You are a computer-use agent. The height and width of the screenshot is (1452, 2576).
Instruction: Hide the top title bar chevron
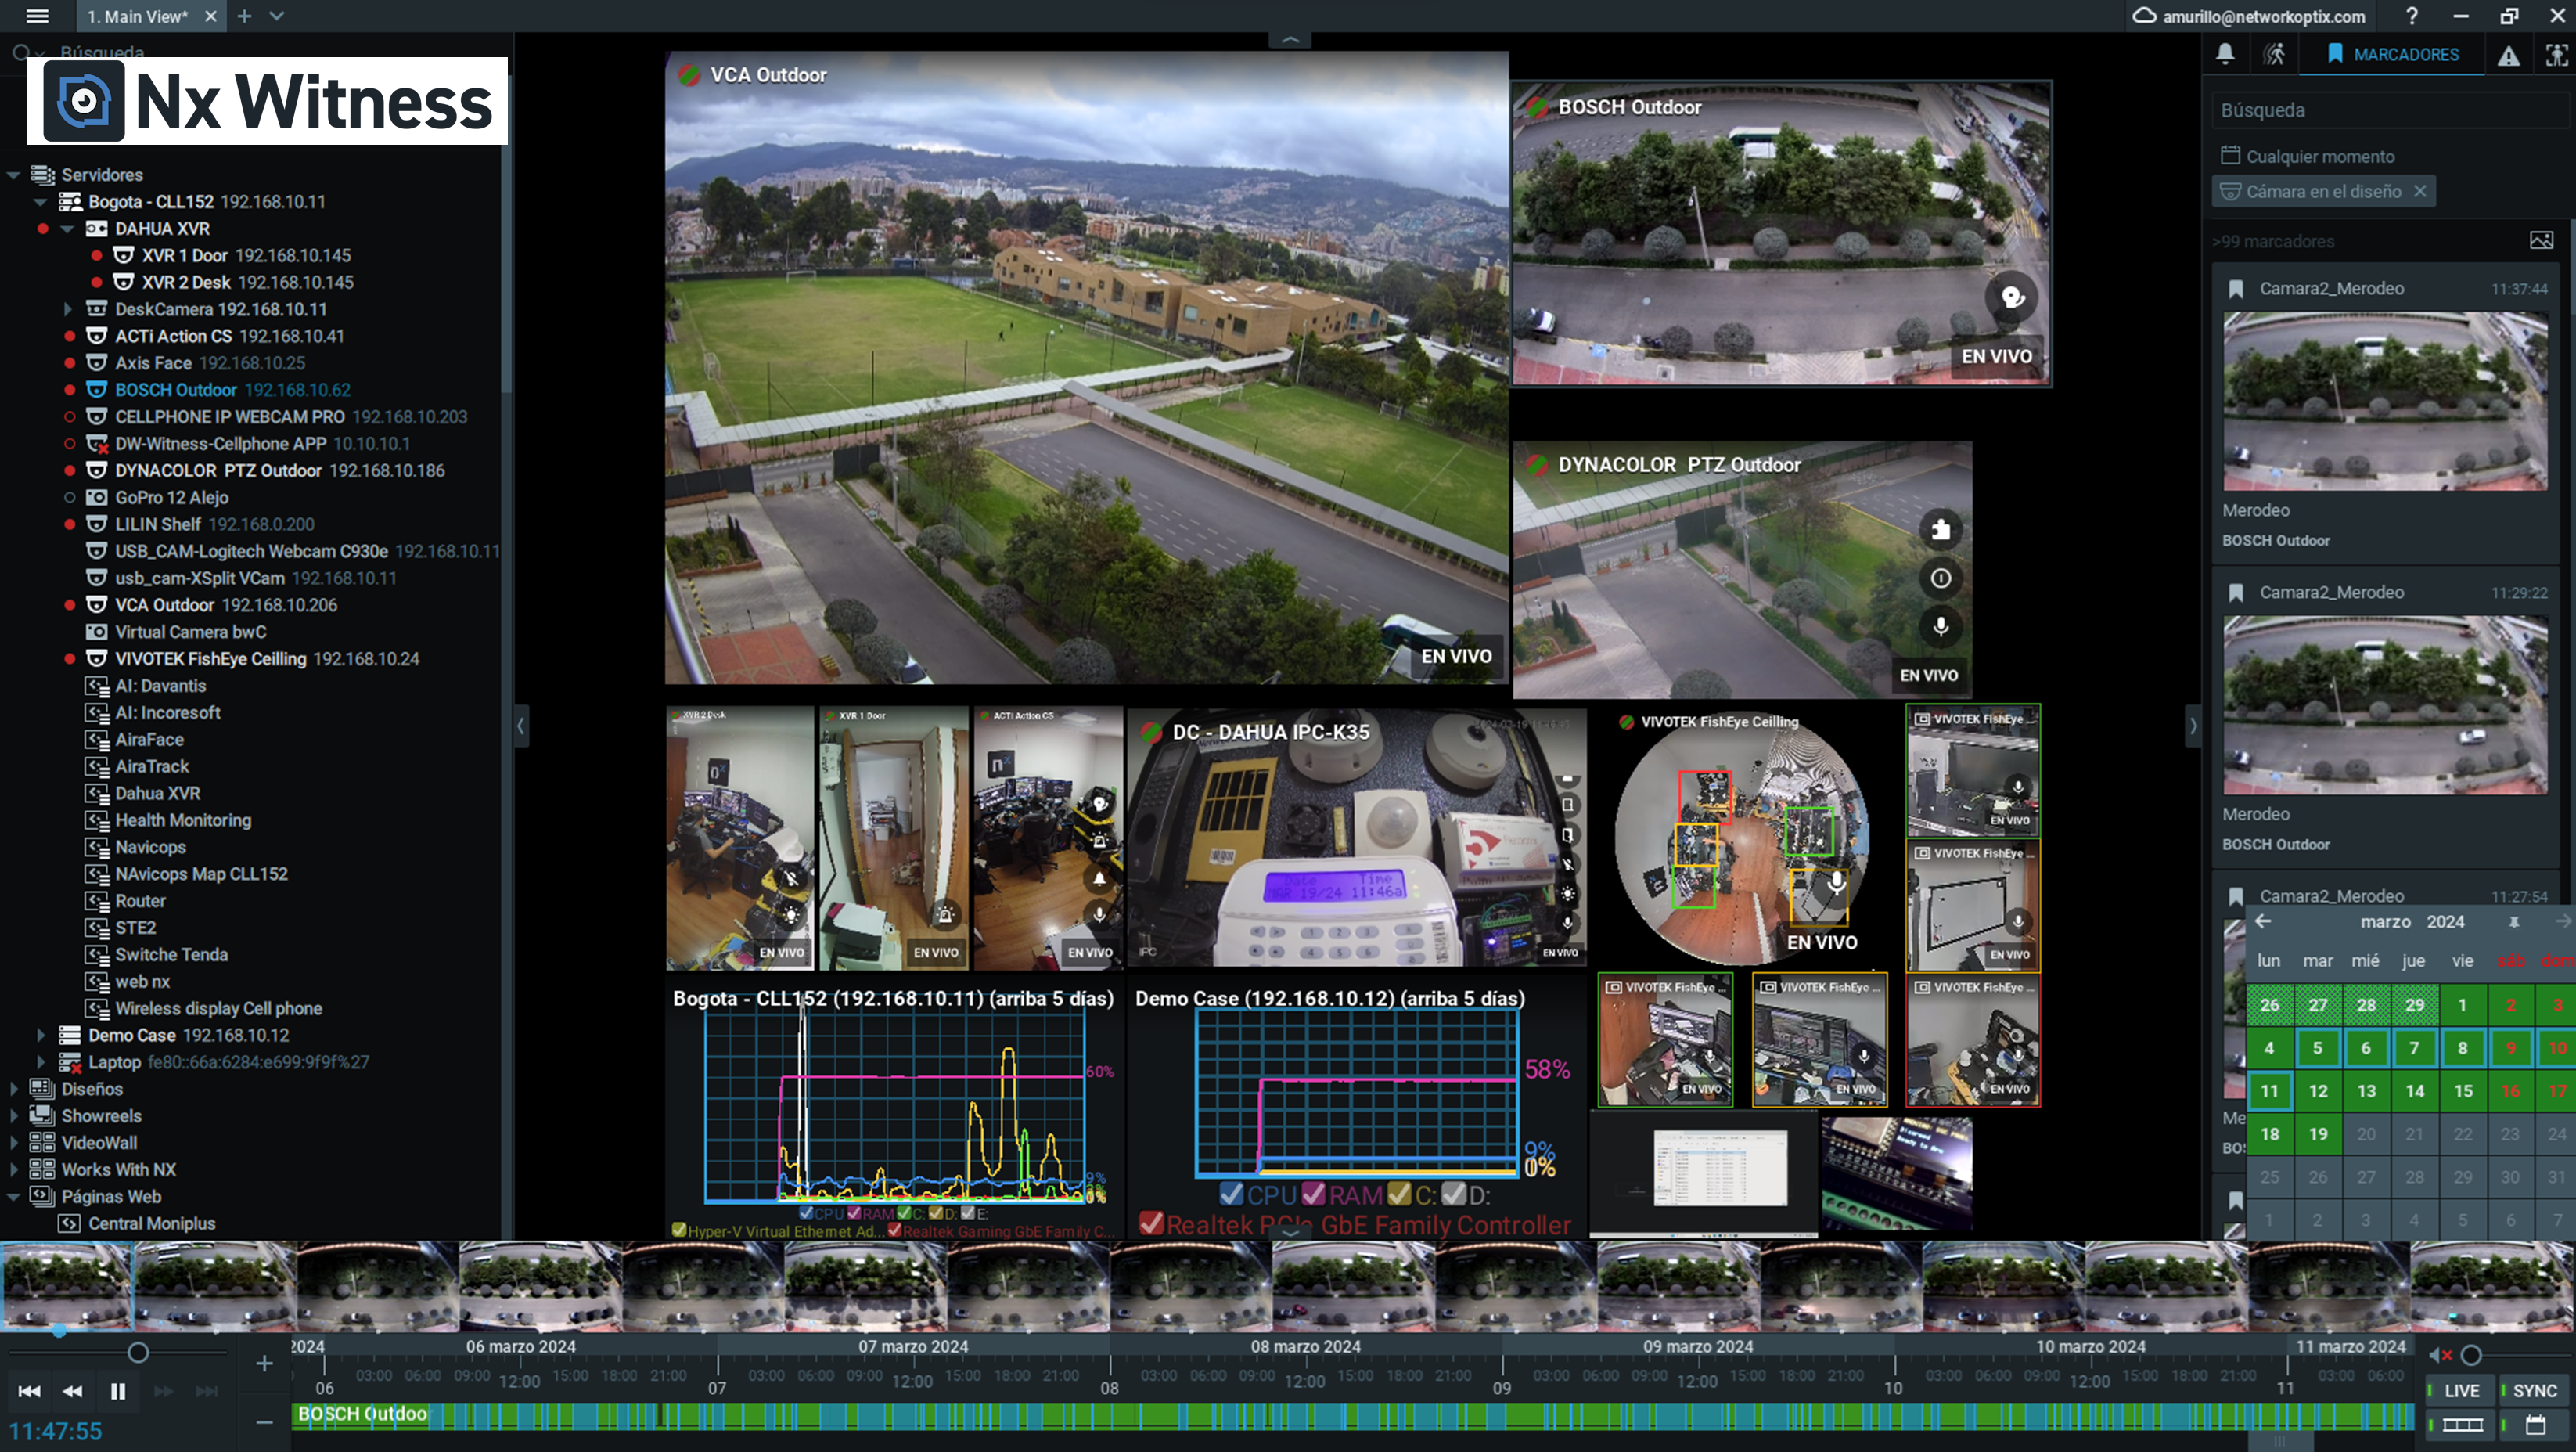1290,40
